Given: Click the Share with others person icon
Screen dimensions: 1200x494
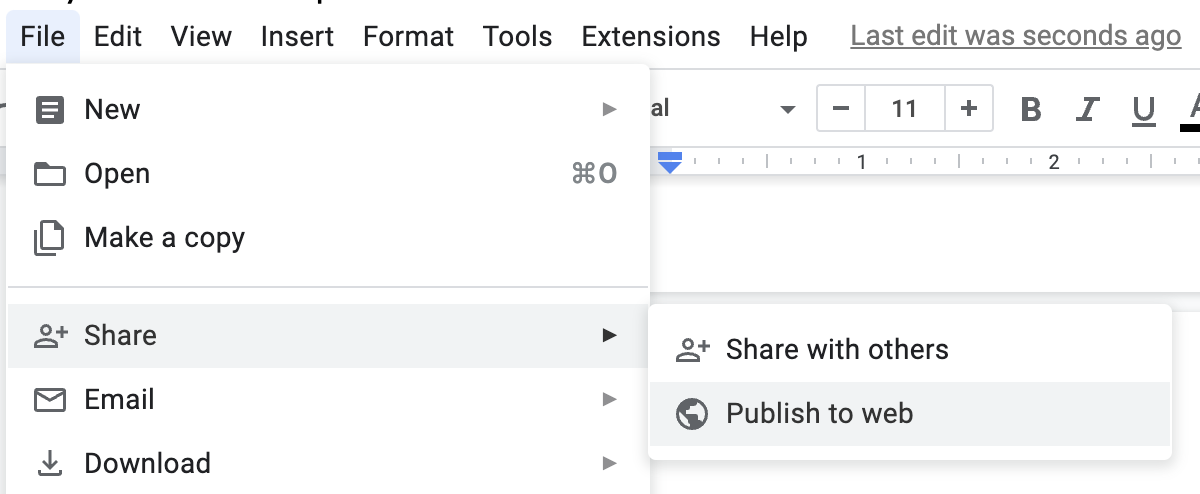Looking at the screenshot, I should click(692, 349).
